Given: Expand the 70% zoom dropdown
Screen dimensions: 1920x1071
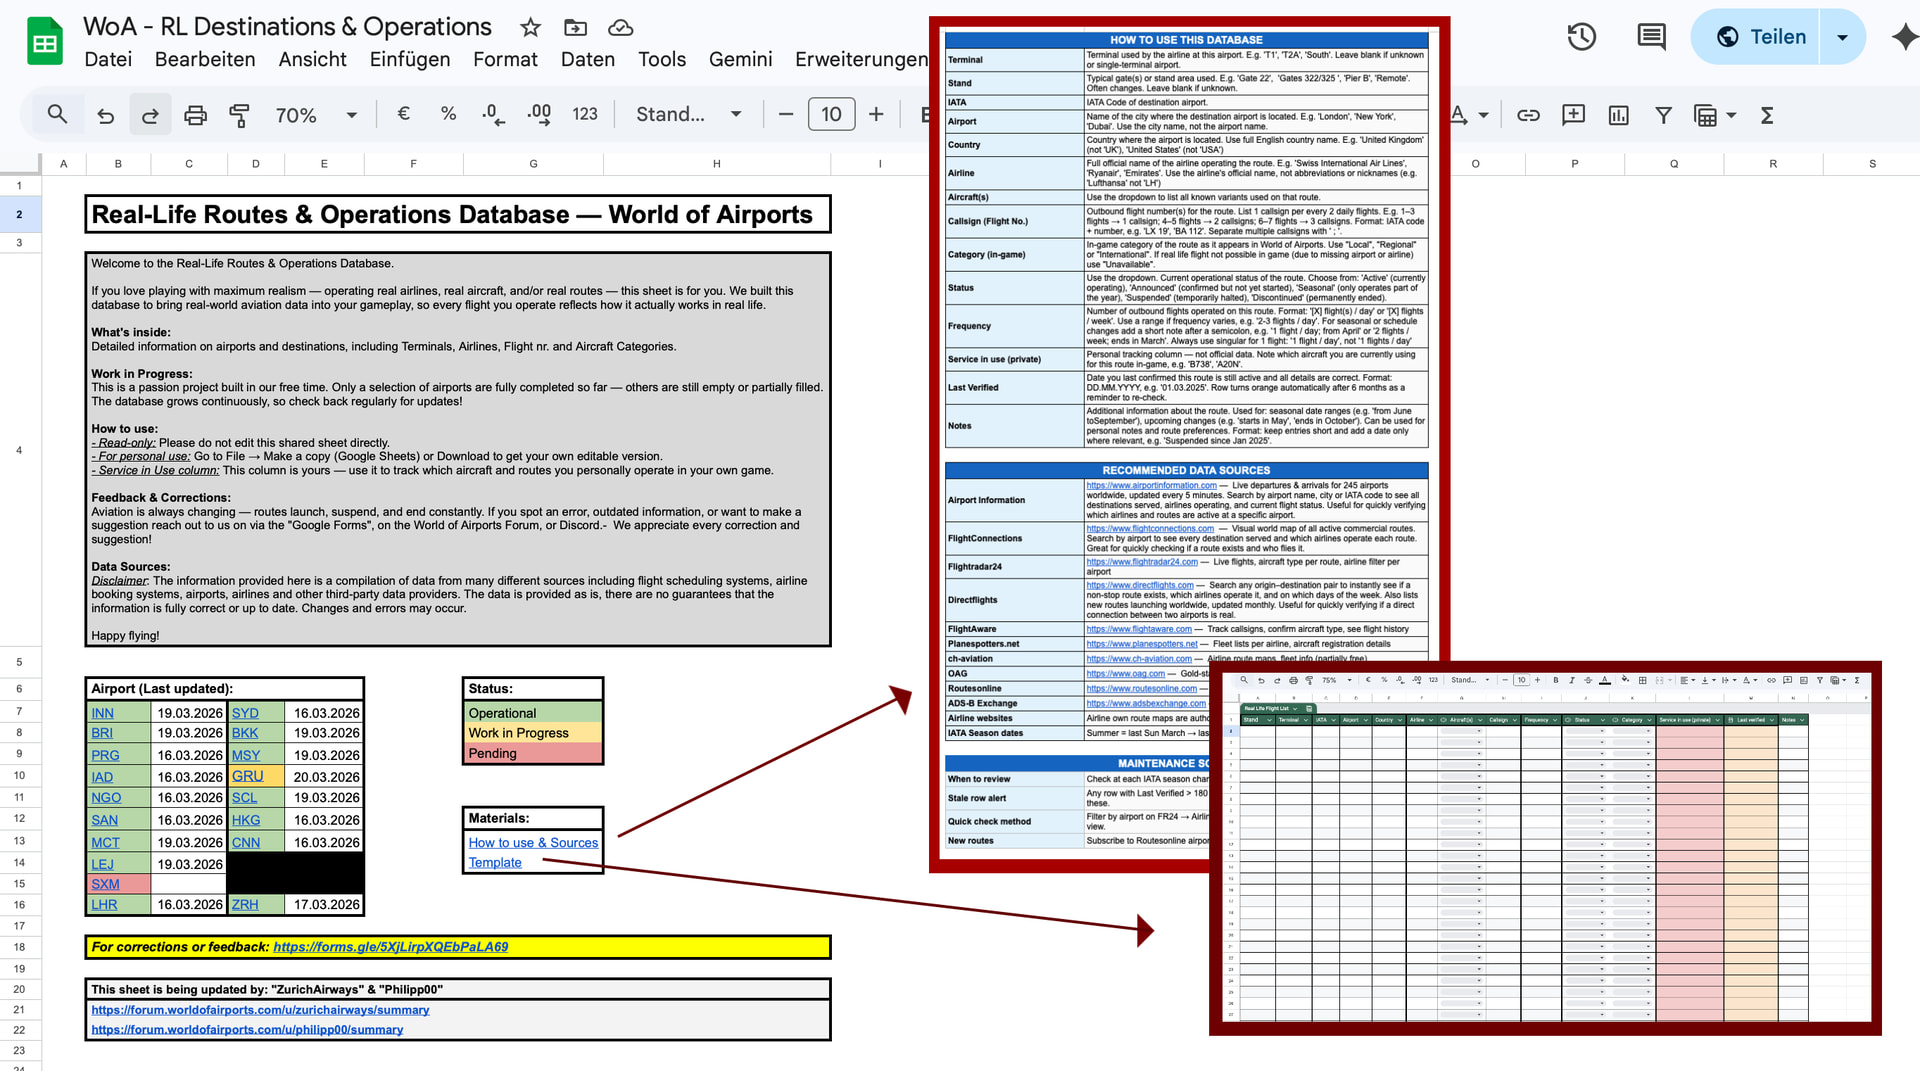Looking at the screenshot, I should [351, 115].
